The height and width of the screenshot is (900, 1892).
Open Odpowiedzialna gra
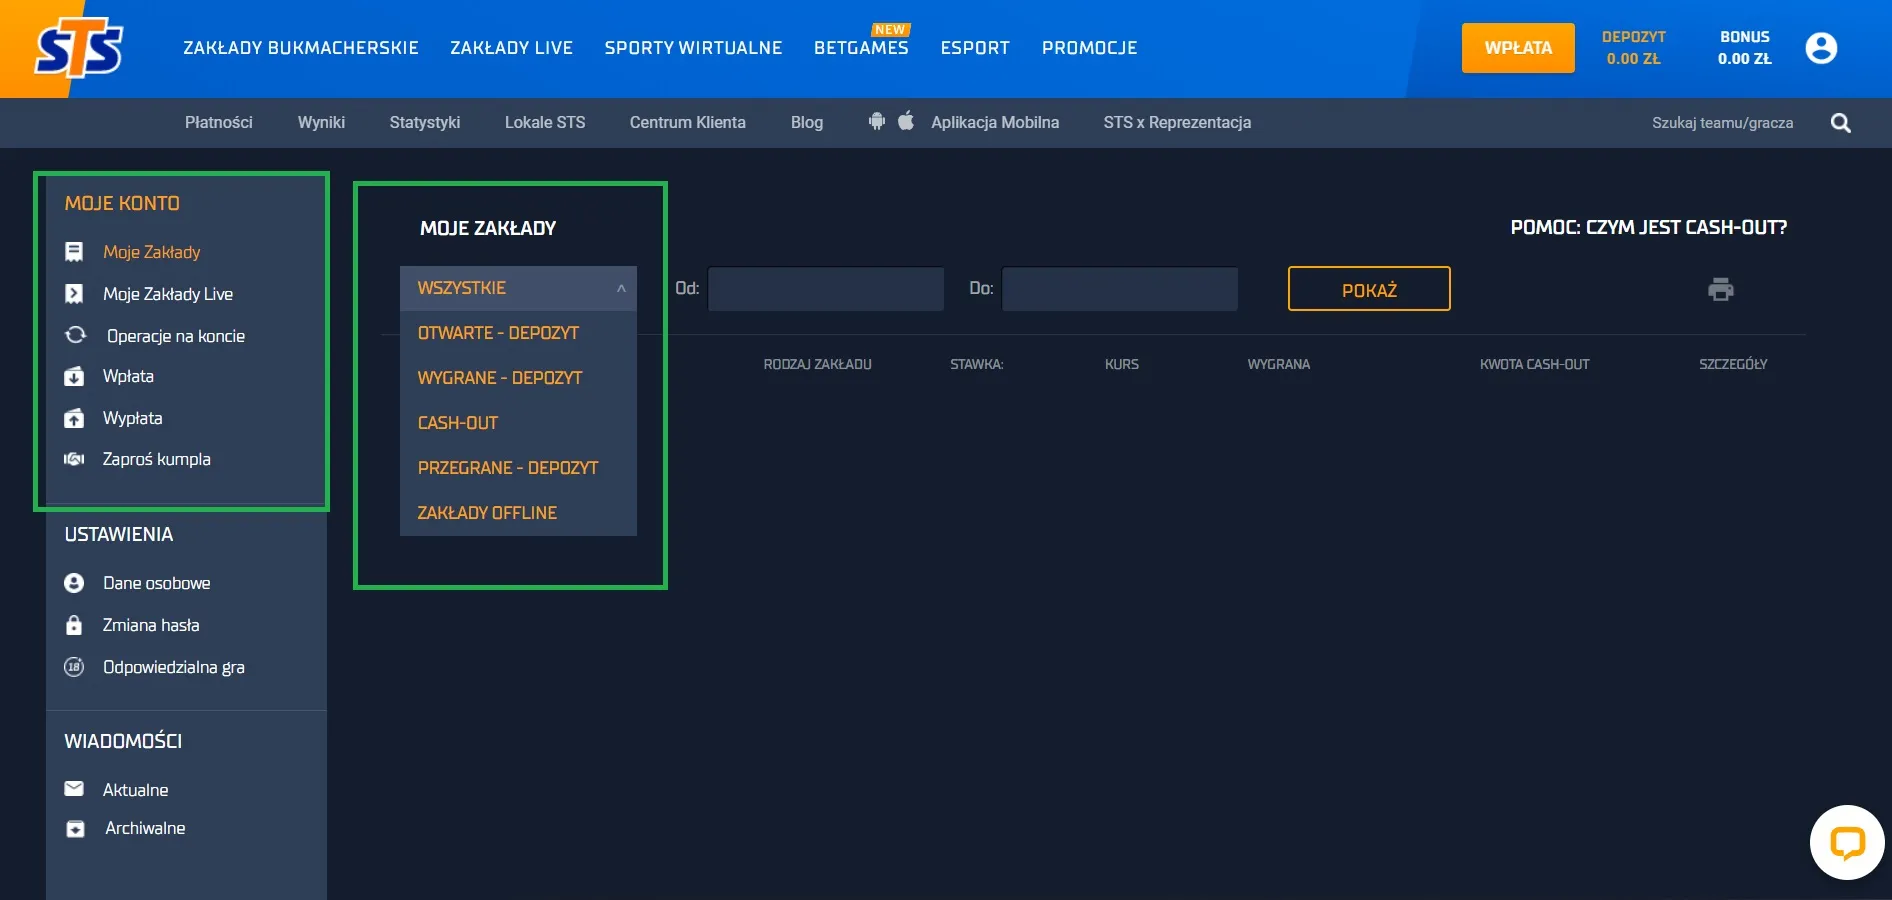[x=174, y=667]
